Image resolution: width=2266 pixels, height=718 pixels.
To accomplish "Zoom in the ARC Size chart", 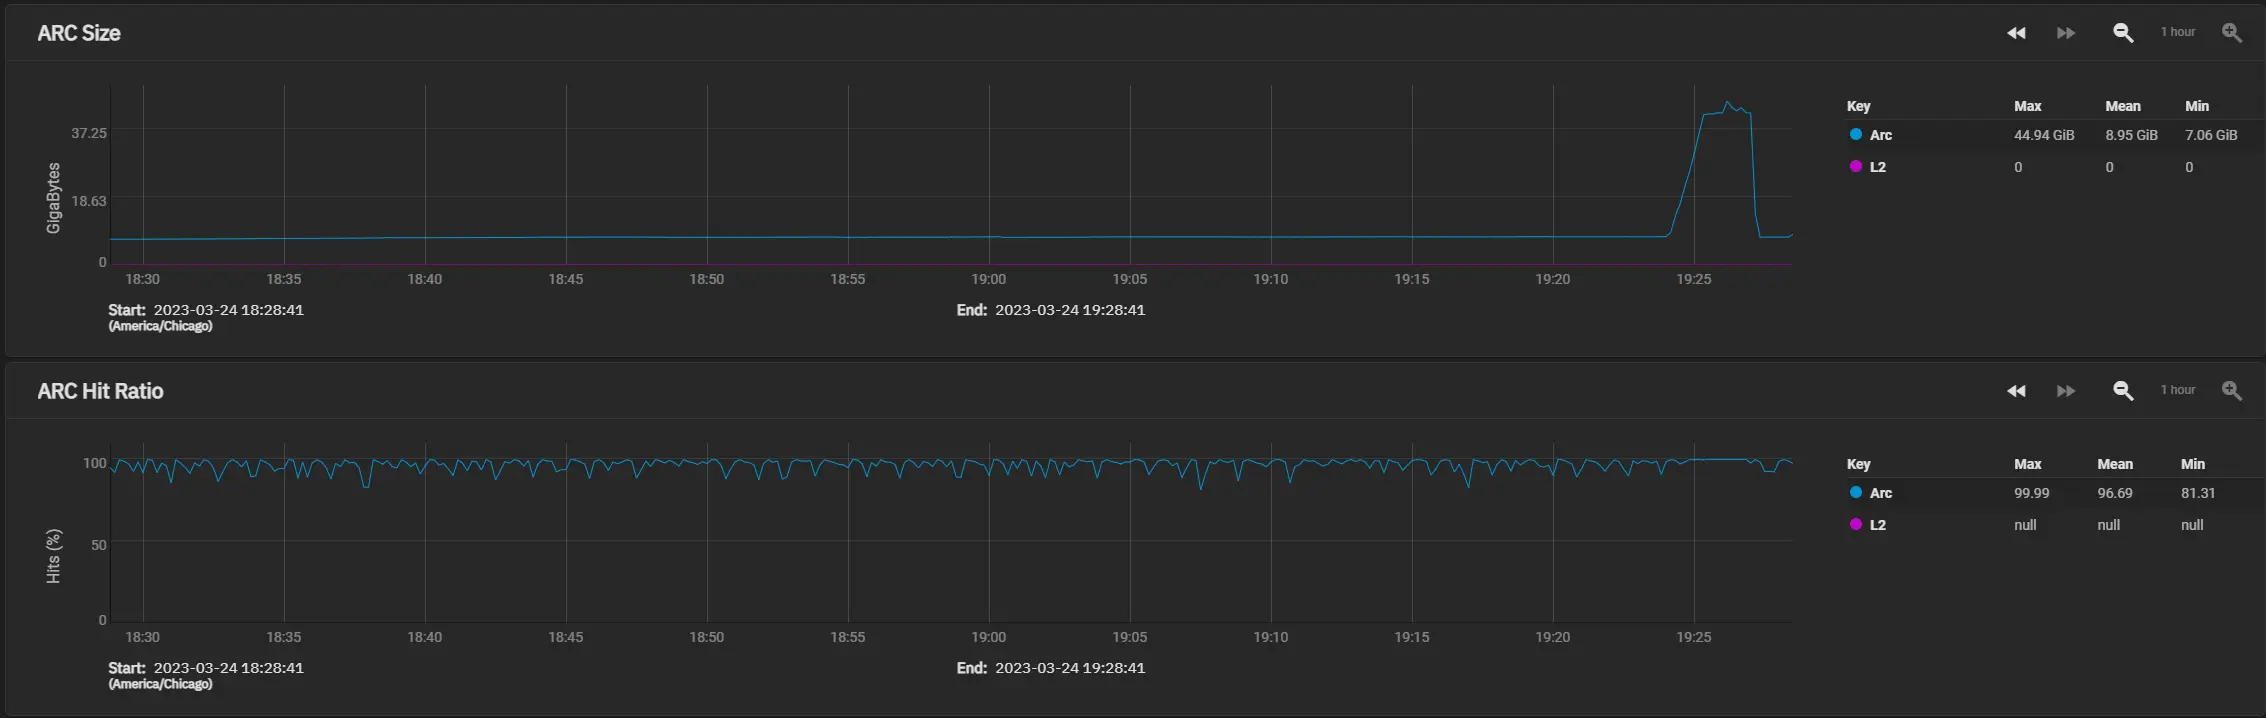I will (x=2232, y=33).
